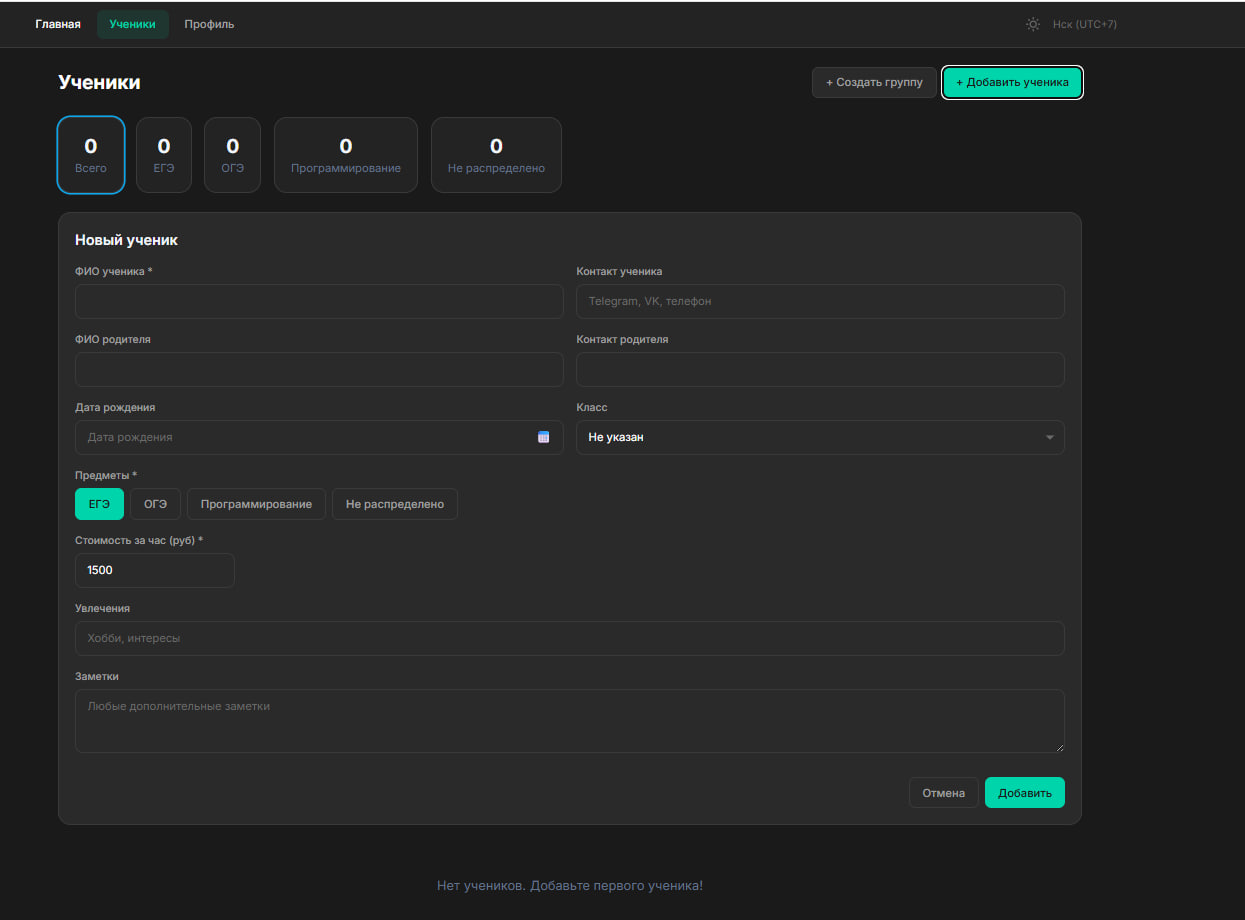Click the Создать группу button
The width and height of the screenshot is (1245, 920).
[x=874, y=82]
